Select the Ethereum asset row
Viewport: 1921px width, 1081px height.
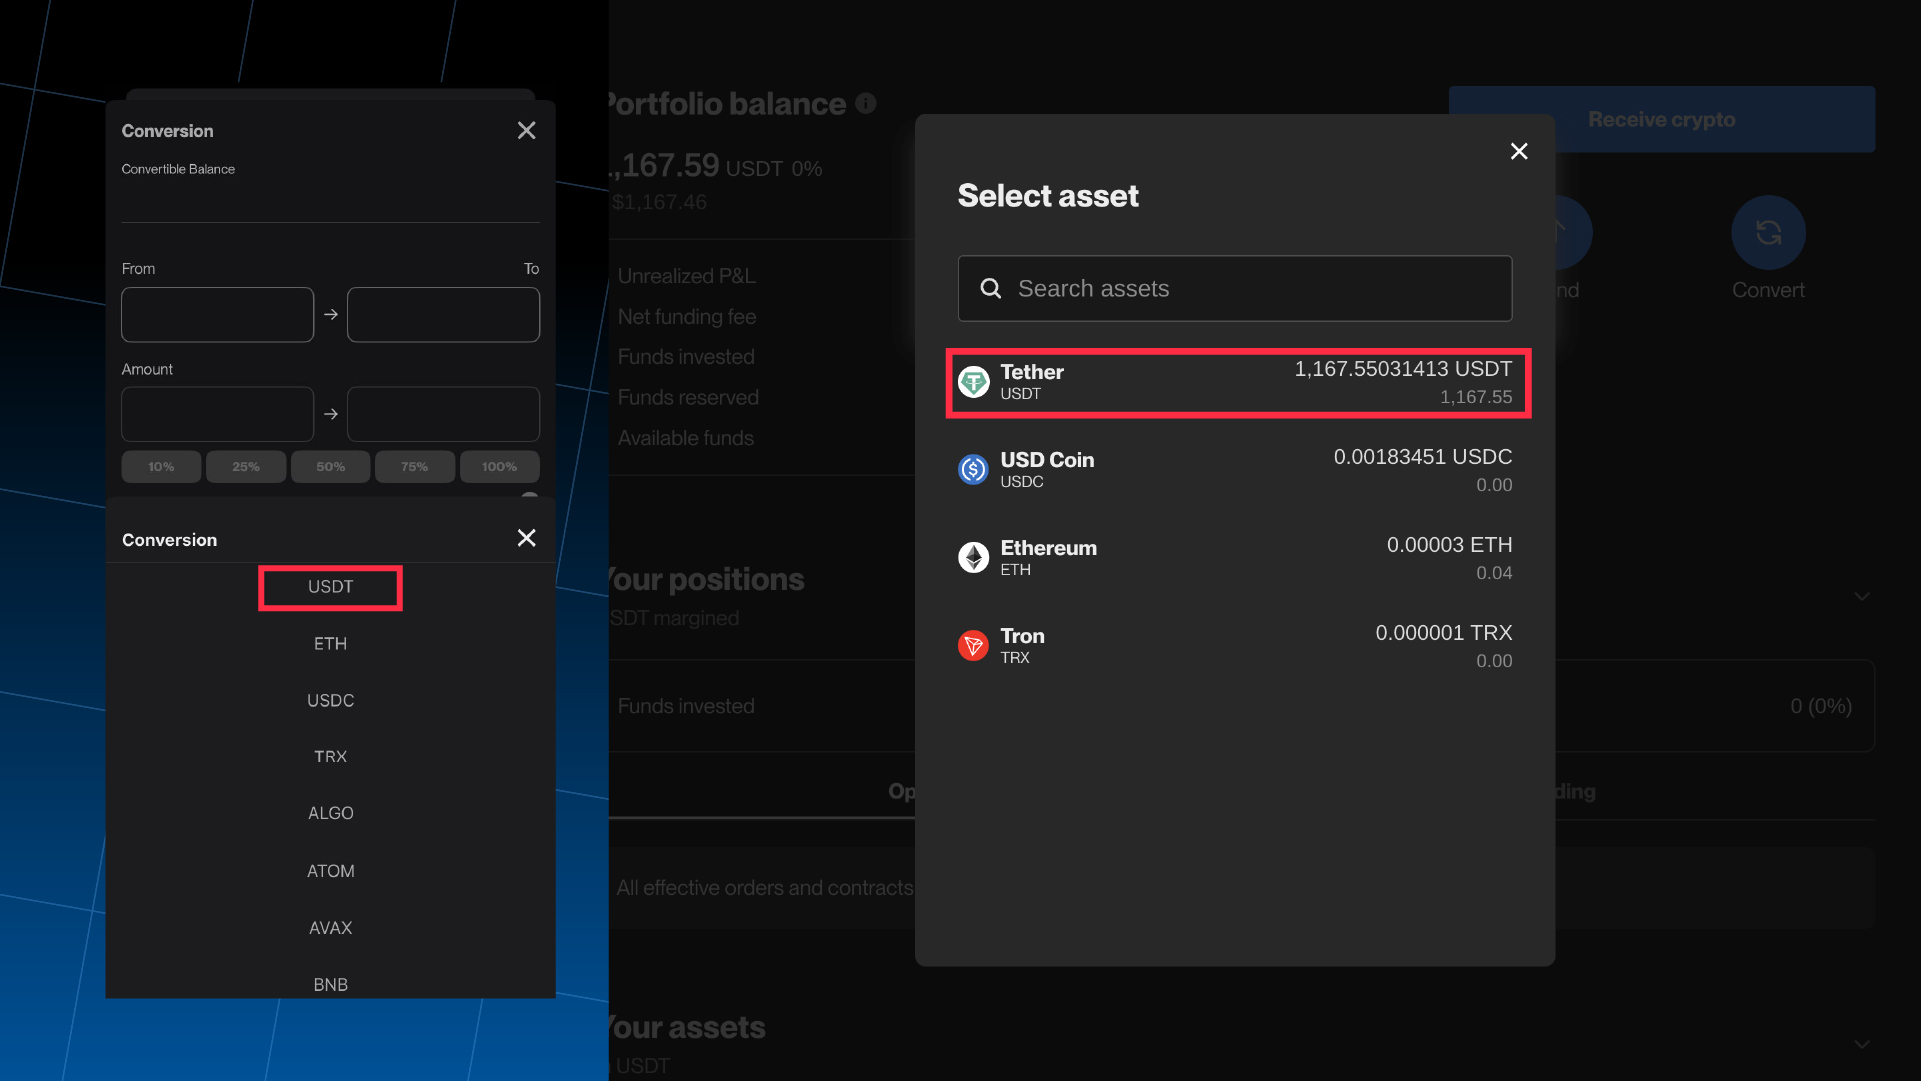(x=1234, y=558)
